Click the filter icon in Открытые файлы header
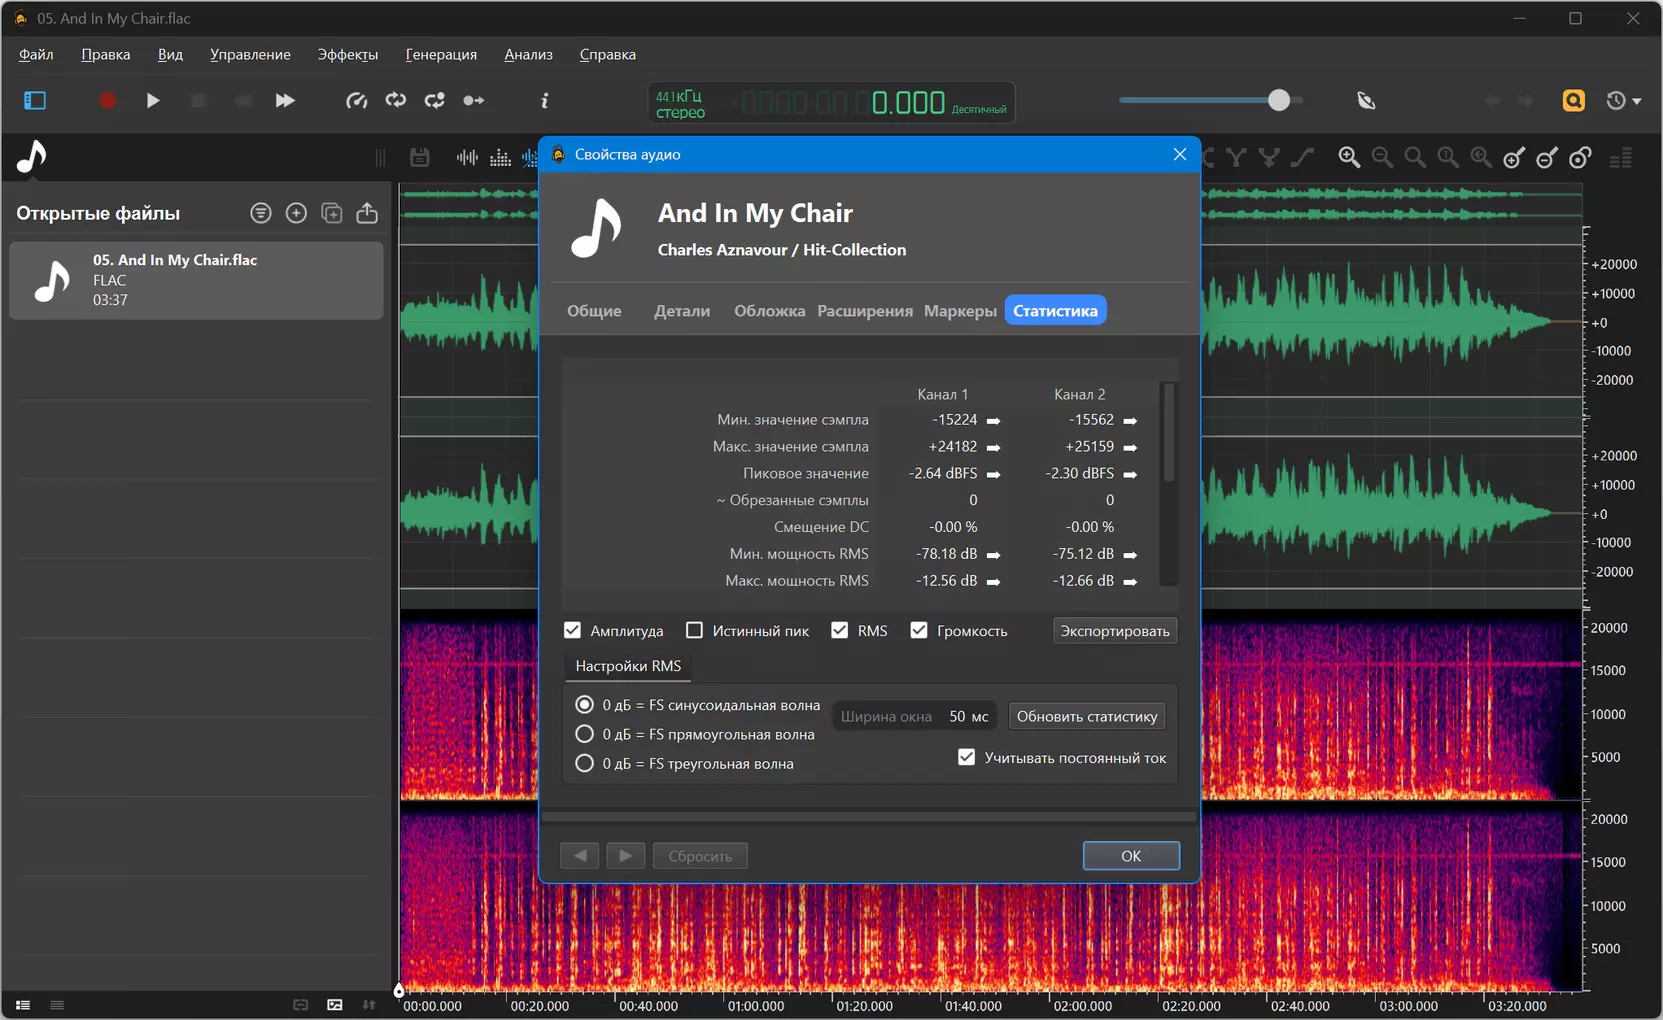 261,213
